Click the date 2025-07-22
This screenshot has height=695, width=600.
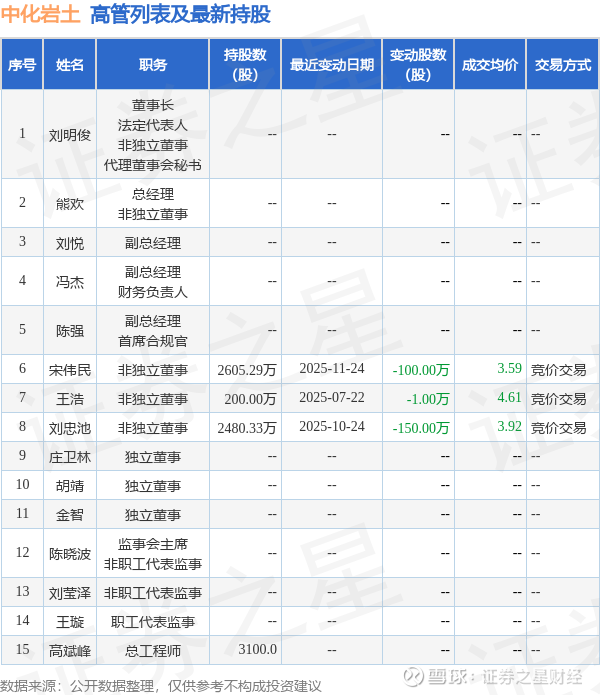332,397
